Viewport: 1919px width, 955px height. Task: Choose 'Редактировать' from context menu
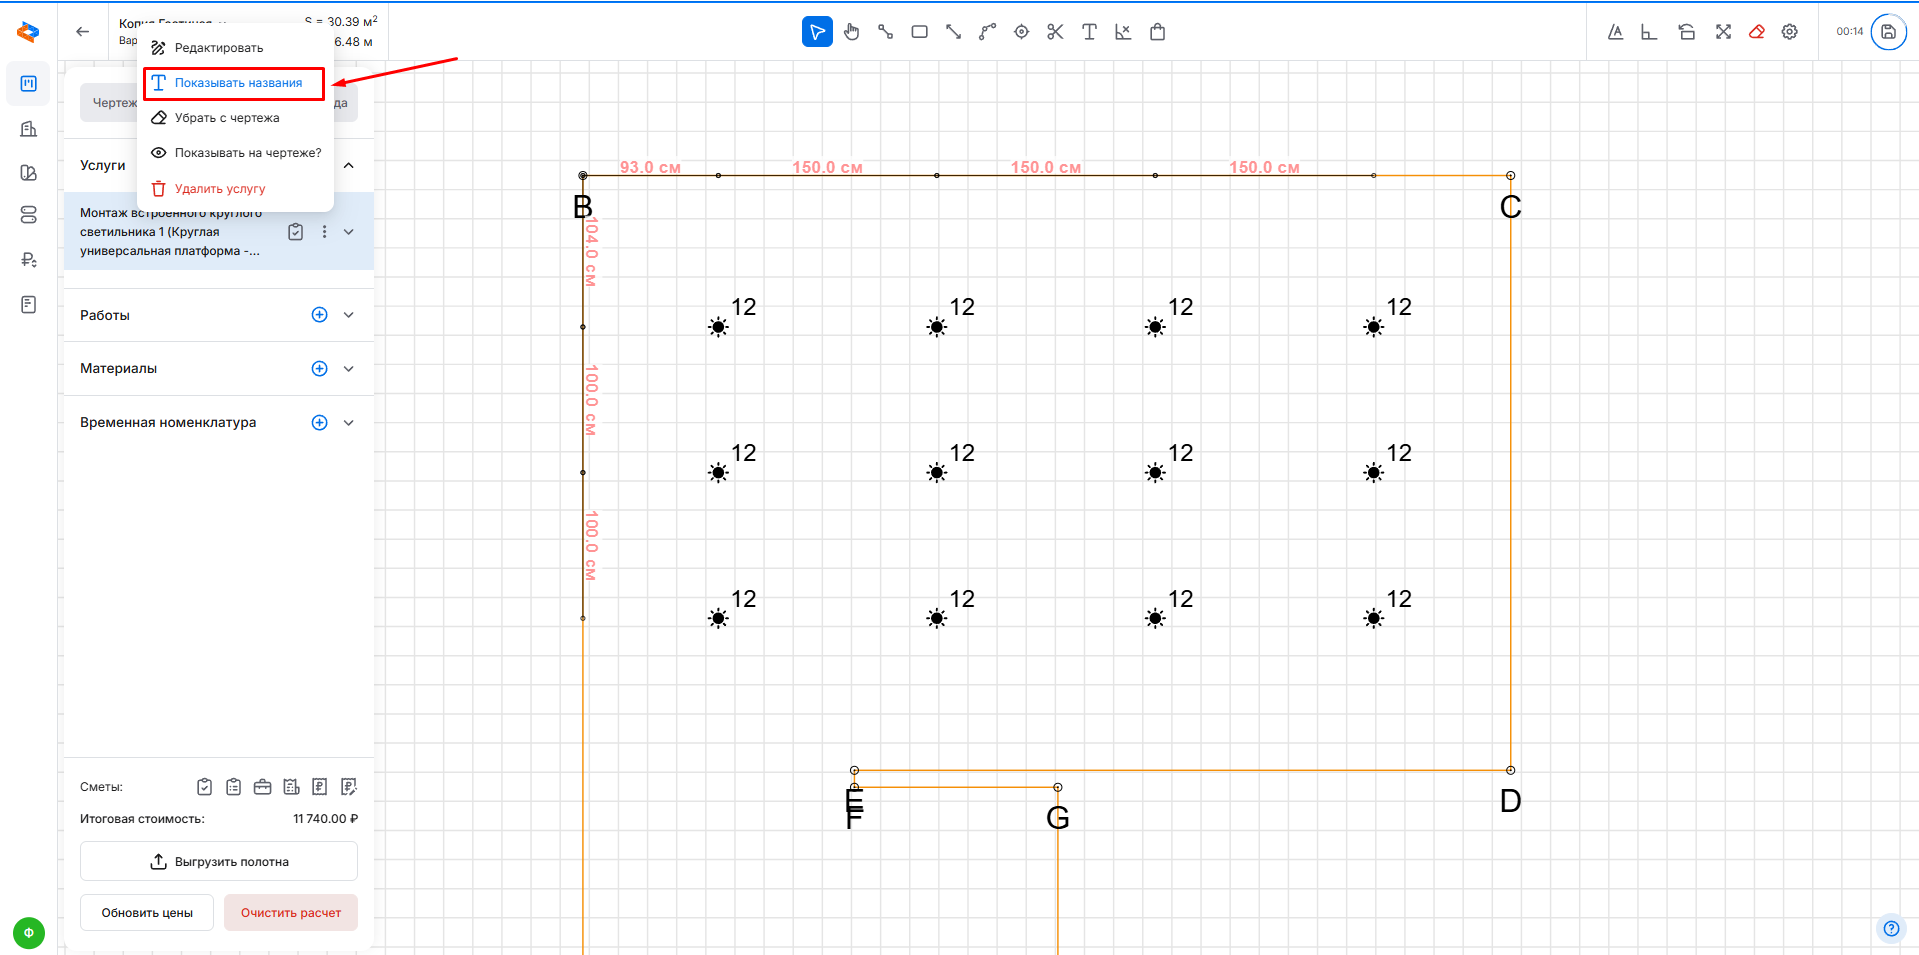[x=218, y=48]
